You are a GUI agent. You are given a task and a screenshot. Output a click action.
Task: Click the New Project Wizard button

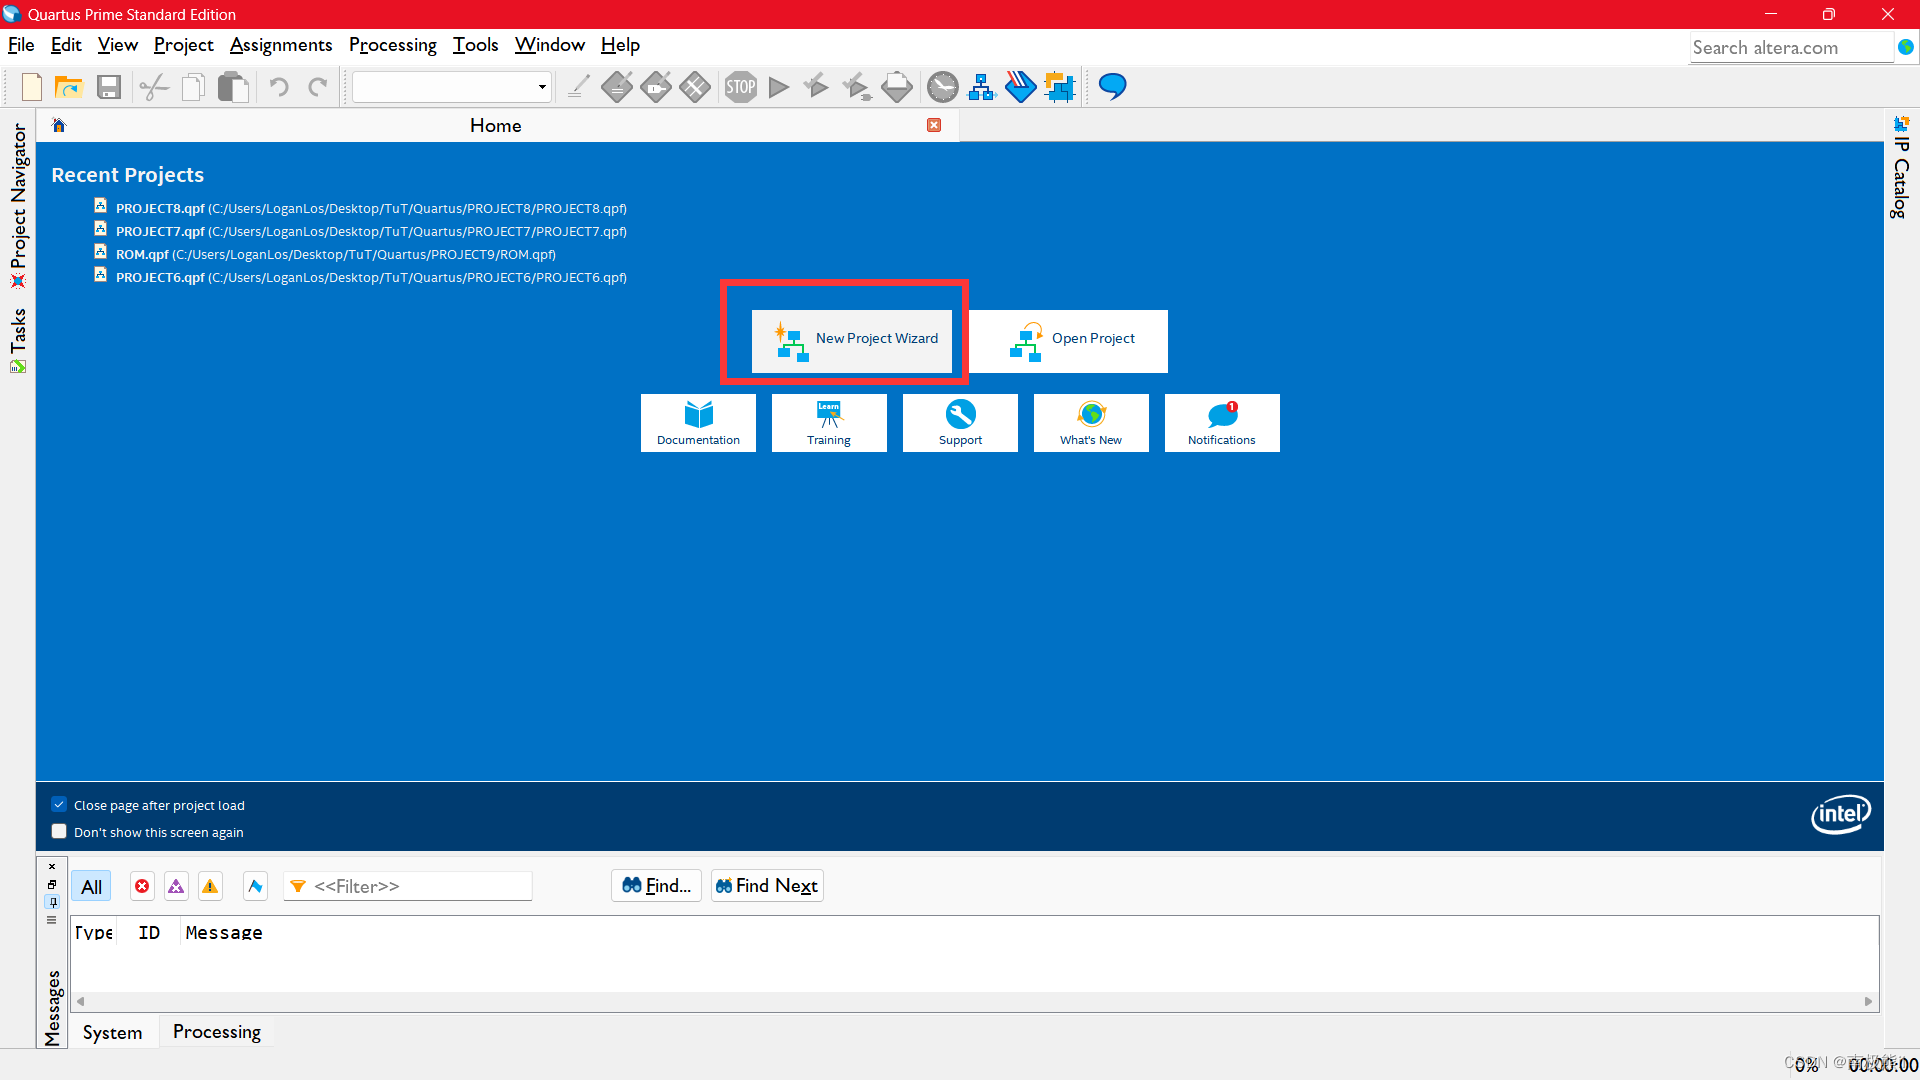pyautogui.click(x=852, y=340)
